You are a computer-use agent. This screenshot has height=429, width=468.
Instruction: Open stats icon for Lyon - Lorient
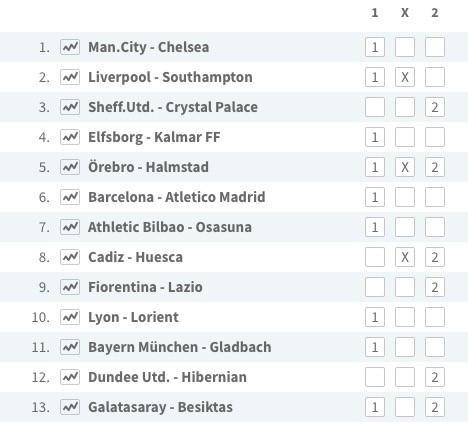pos(70,317)
